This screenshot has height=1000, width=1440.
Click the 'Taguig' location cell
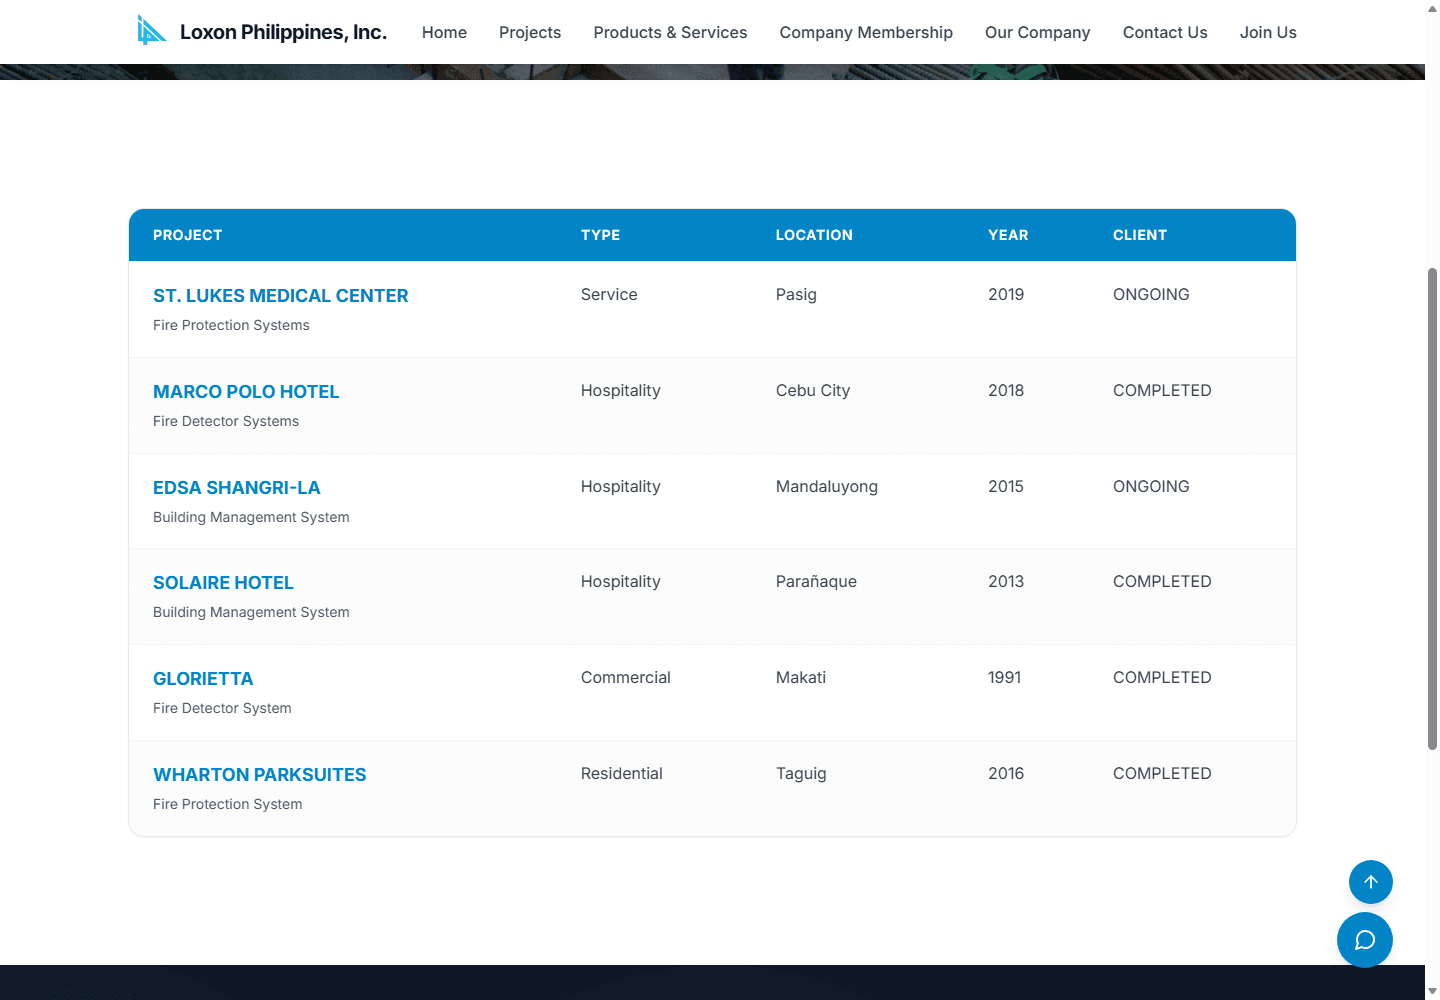coord(801,773)
